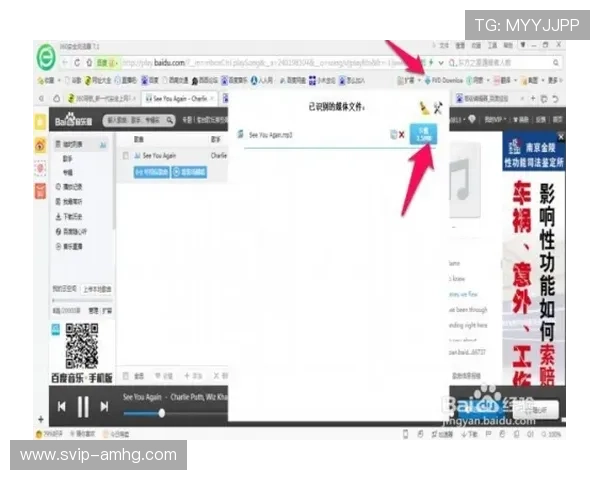Viewport: 600px width, 480px height.
Task: Click the Baidu Music logo
Action: click(73, 121)
